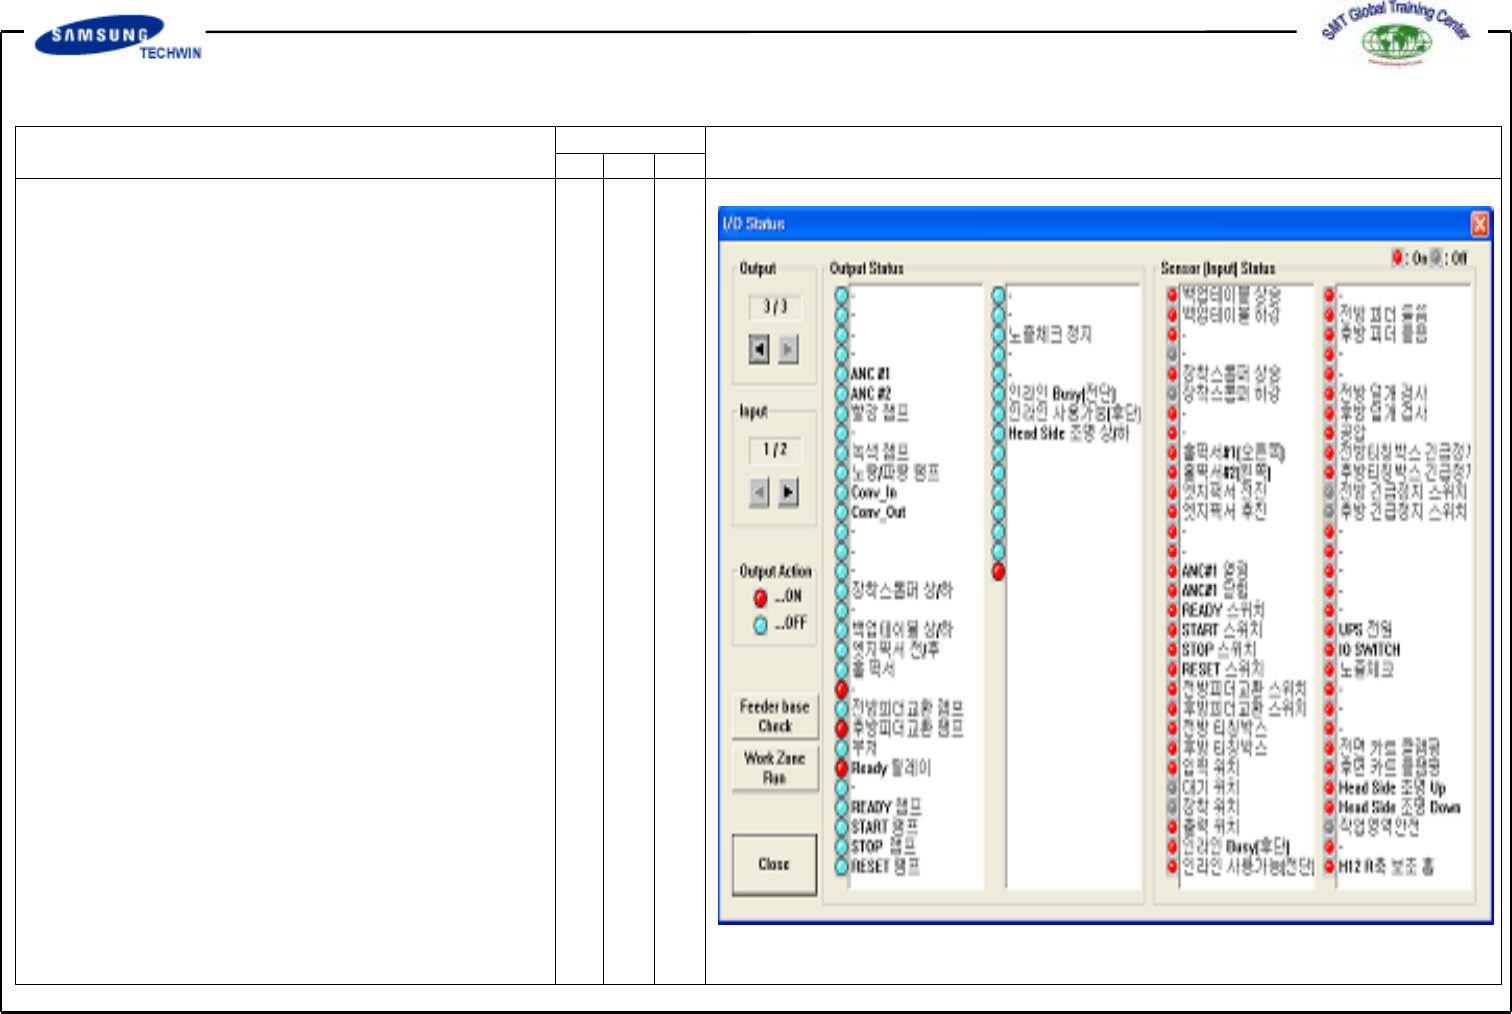Click the disabled next Output page arrow

pos(789,349)
